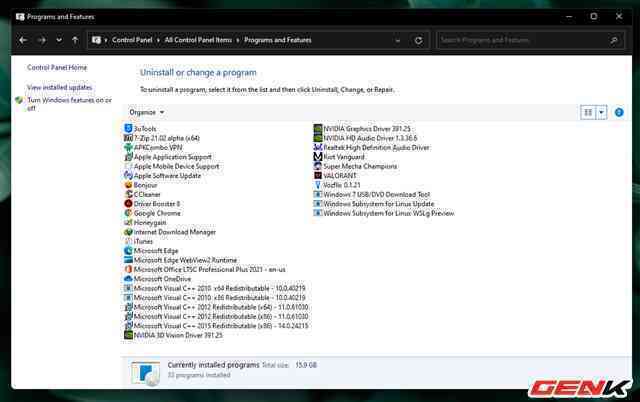Expand the view options dropdown arrow
Screen dimensions: 640x402
click(x=602, y=112)
